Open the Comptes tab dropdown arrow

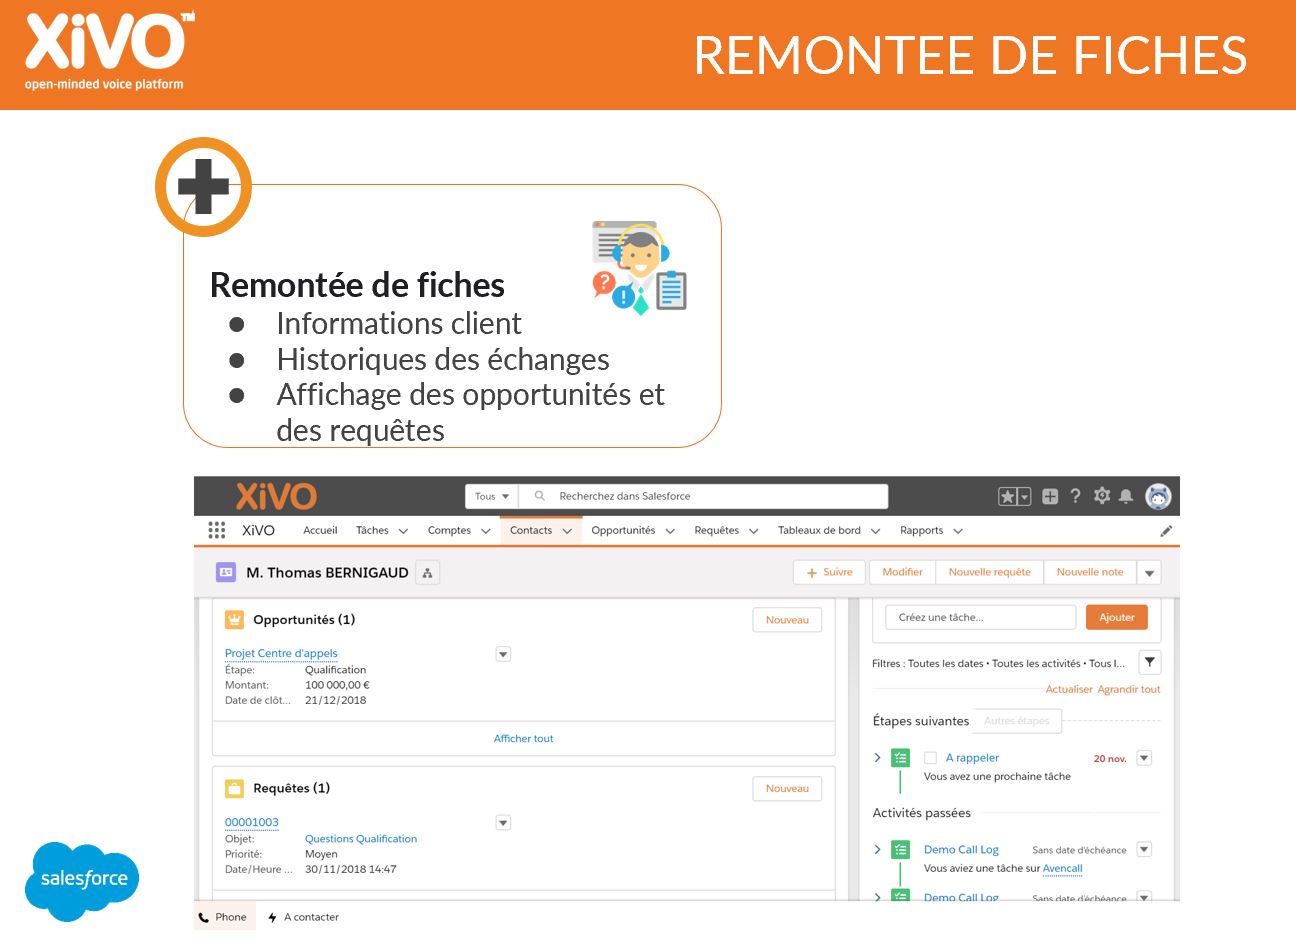[x=485, y=531]
